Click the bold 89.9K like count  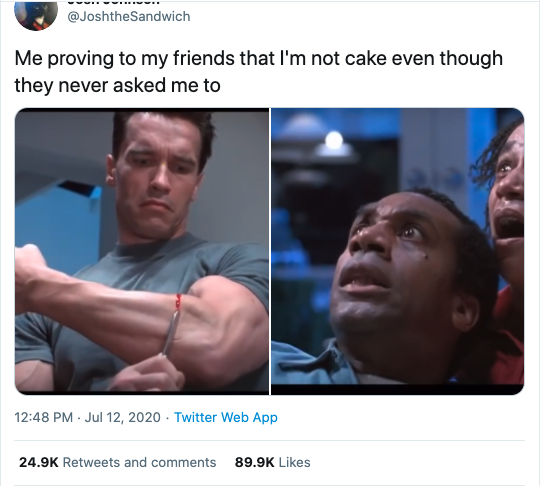[x=254, y=462]
